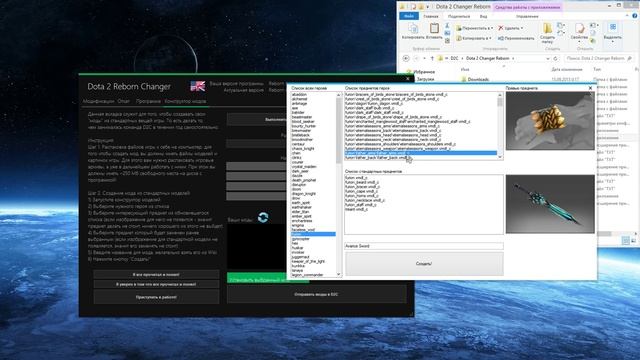Click the Copy icon in Explorer ribbon
The image size is (640, 360).
413,29
